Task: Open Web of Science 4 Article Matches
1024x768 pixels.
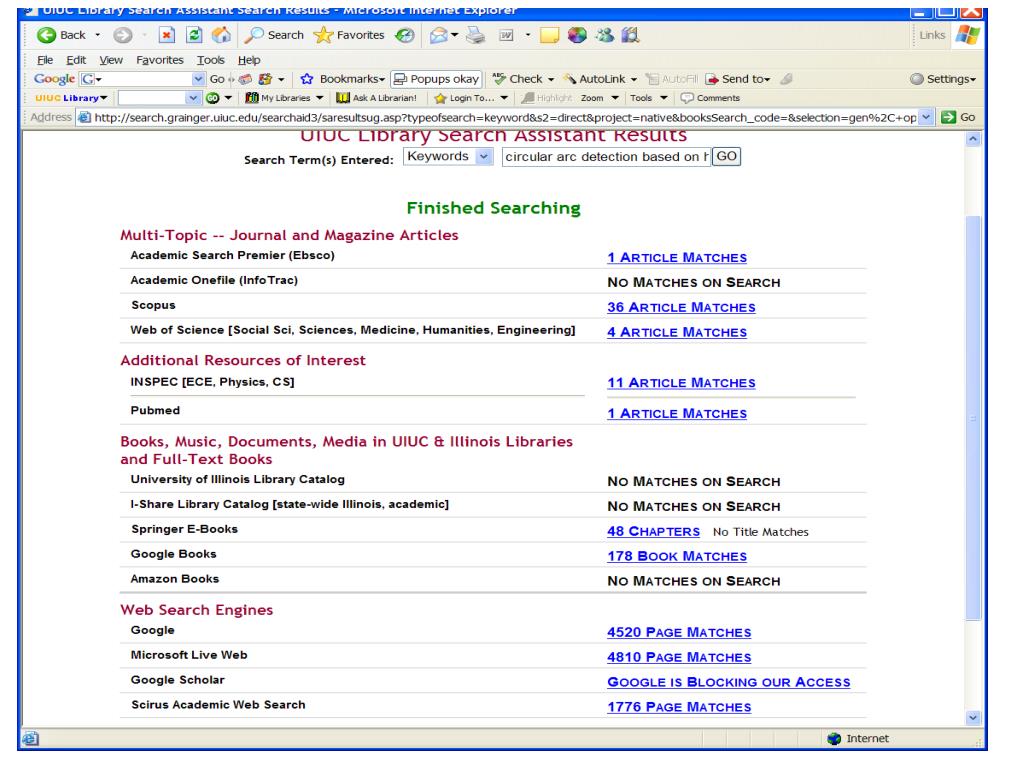Action: [677, 332]
